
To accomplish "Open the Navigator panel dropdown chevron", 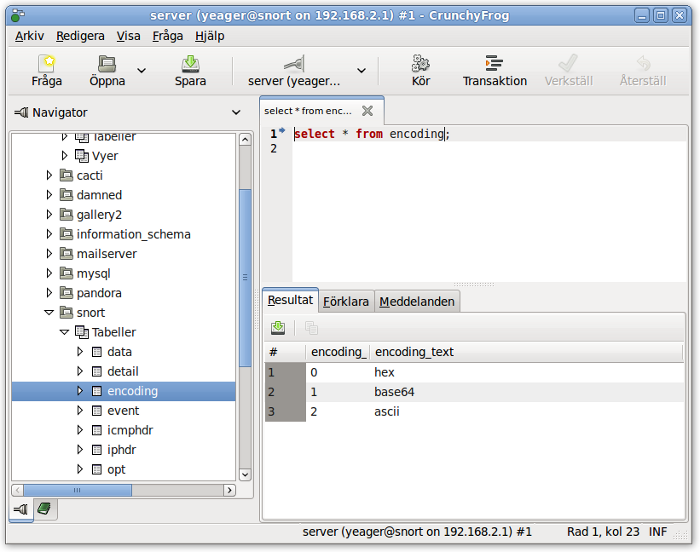I will [x=236, y=113].
